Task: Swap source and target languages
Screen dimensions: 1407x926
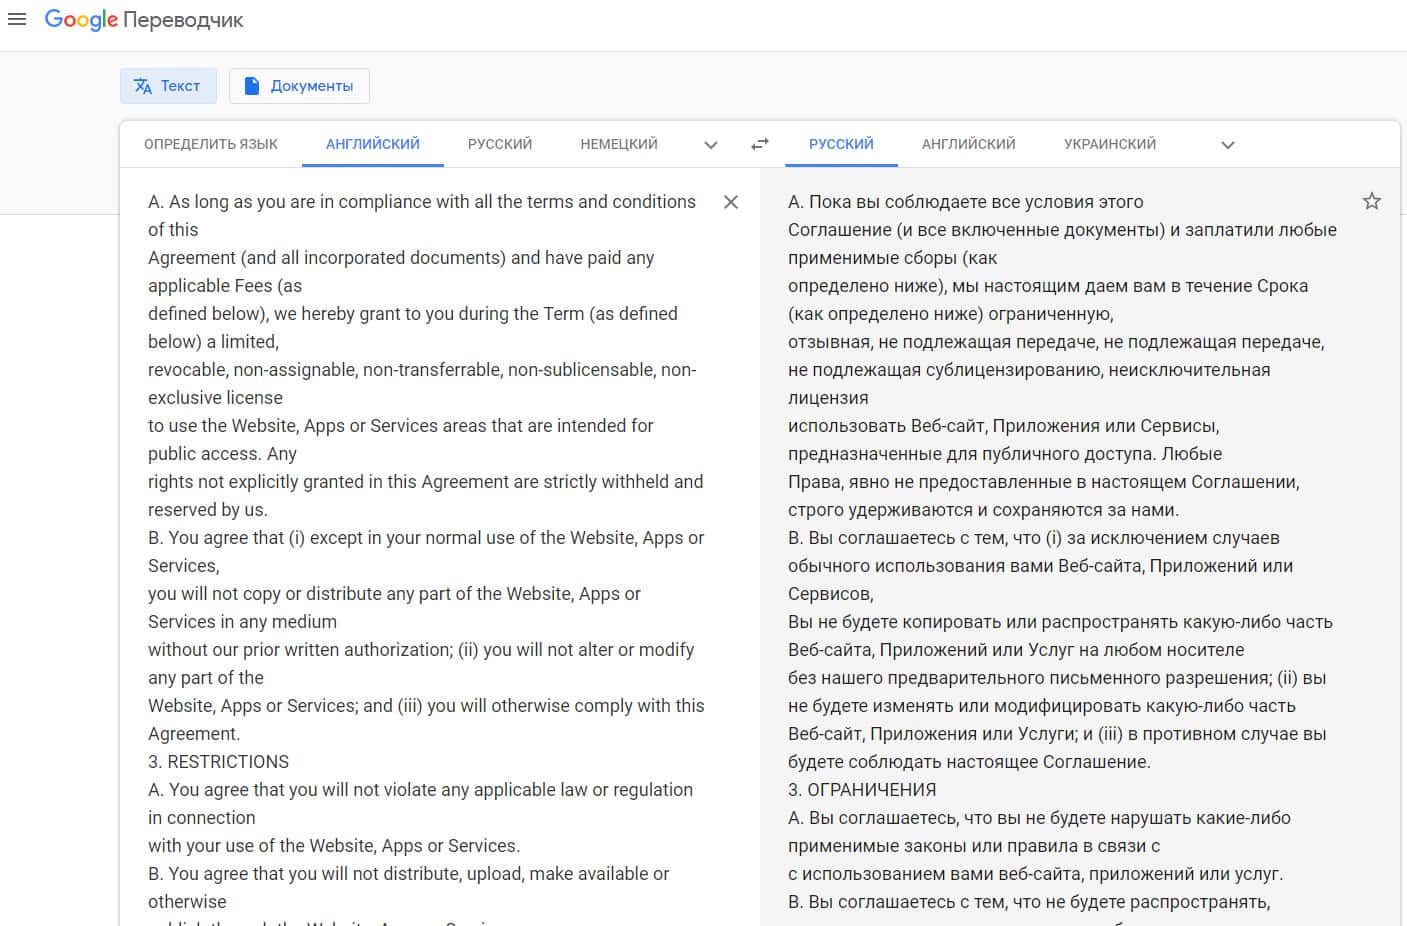Action: tap(760, 144)
